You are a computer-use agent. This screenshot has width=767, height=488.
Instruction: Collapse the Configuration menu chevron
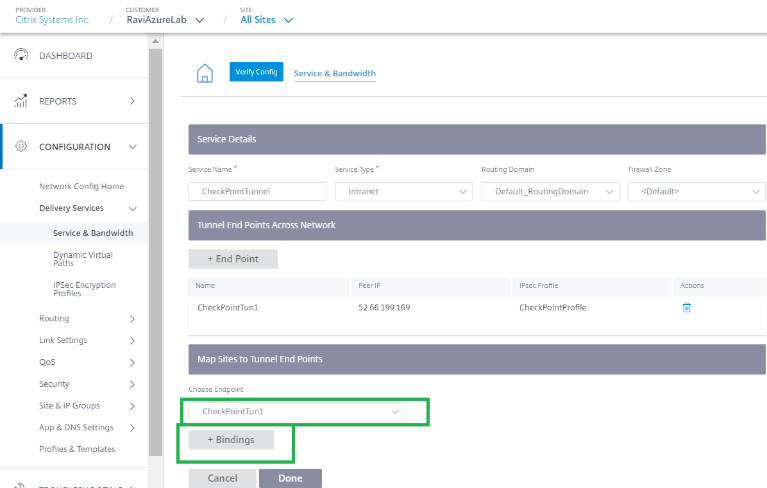(x=133, y=147)
